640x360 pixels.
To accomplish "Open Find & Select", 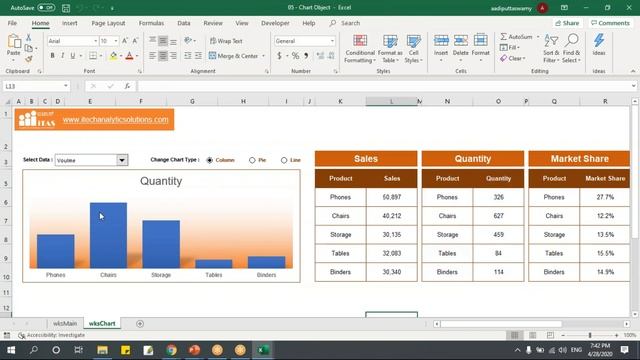I will point(571,49).
